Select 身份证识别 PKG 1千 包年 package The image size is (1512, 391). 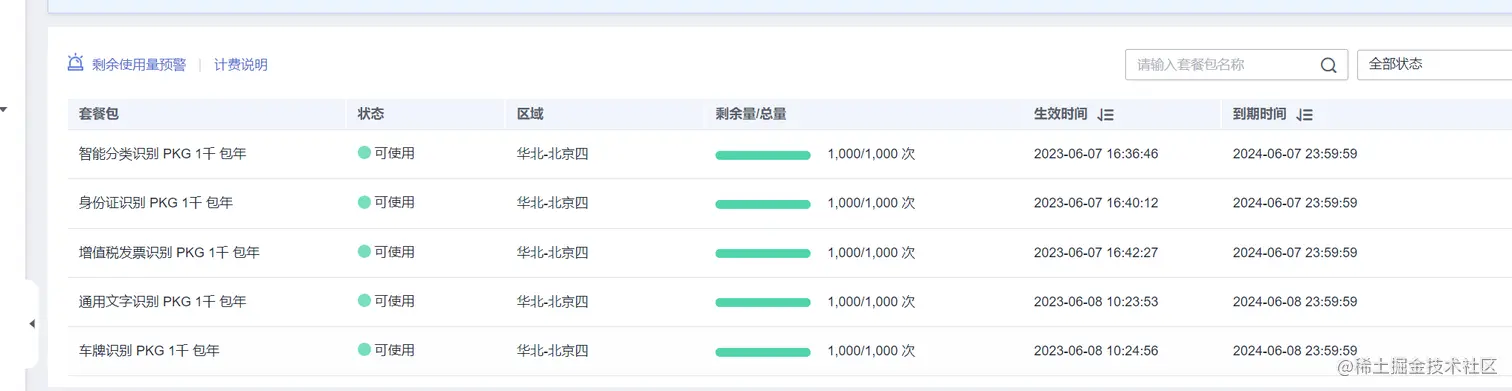coord(156,203)
